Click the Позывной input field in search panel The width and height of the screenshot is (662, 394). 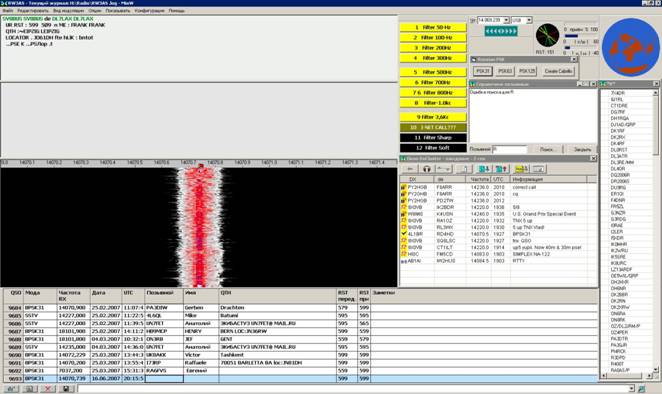[x=510, y=149]
